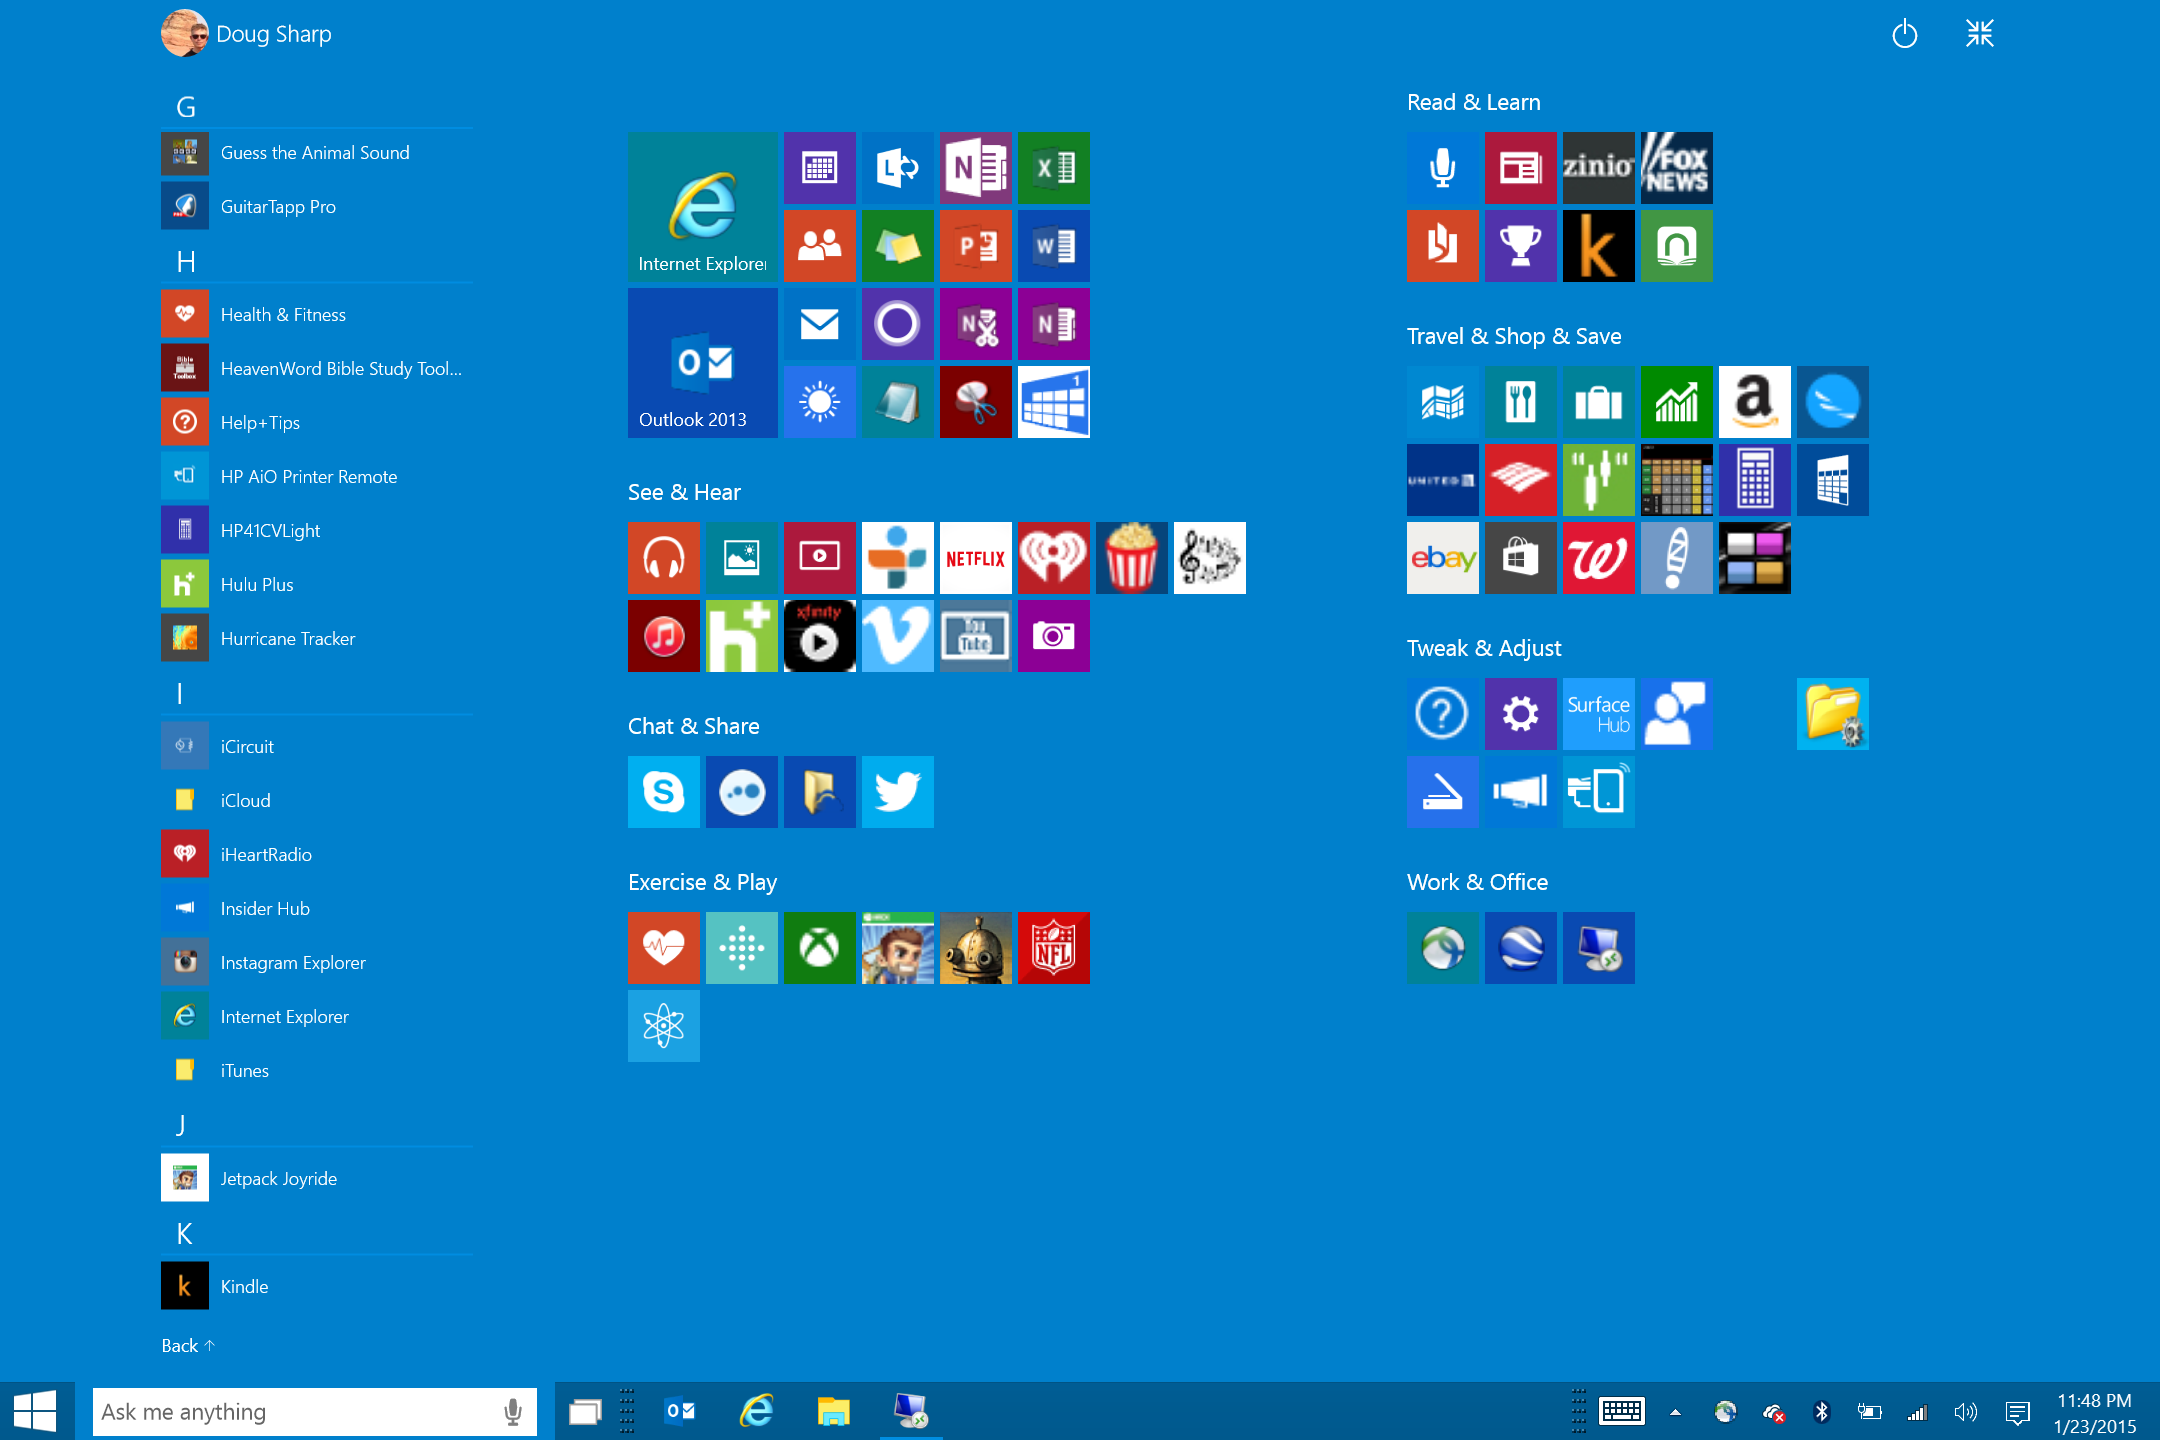Open the eBay tile
Viewport: 2160px width, 1440px height.
1443,558
